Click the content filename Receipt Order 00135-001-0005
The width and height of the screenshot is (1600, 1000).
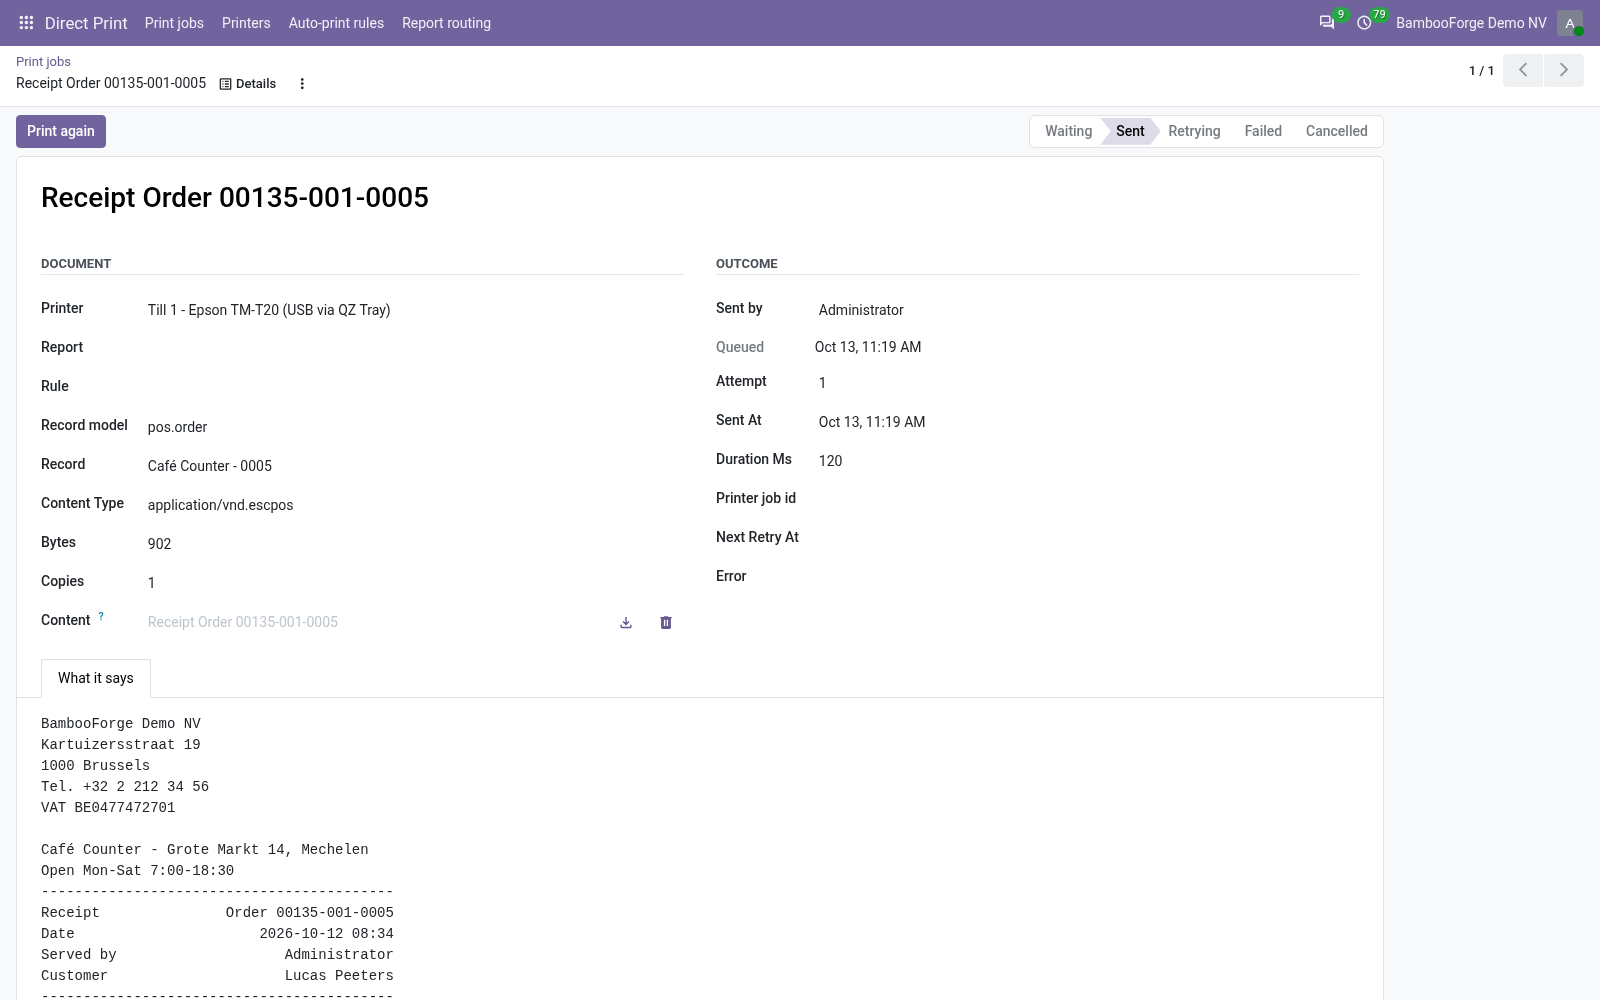243,622
